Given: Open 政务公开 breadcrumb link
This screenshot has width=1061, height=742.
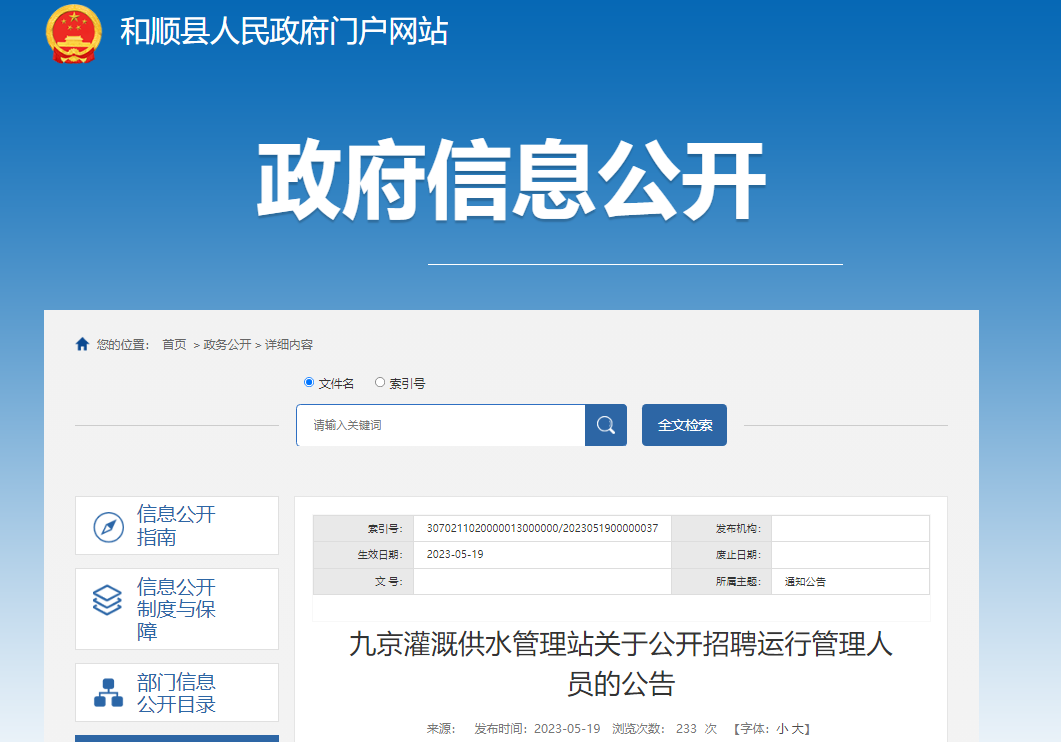Looking at the screenshot, I should (x=227, y=344).
